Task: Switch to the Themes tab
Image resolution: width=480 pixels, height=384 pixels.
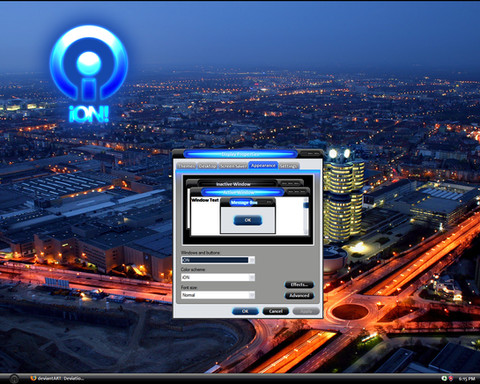Action: [187, 166]
